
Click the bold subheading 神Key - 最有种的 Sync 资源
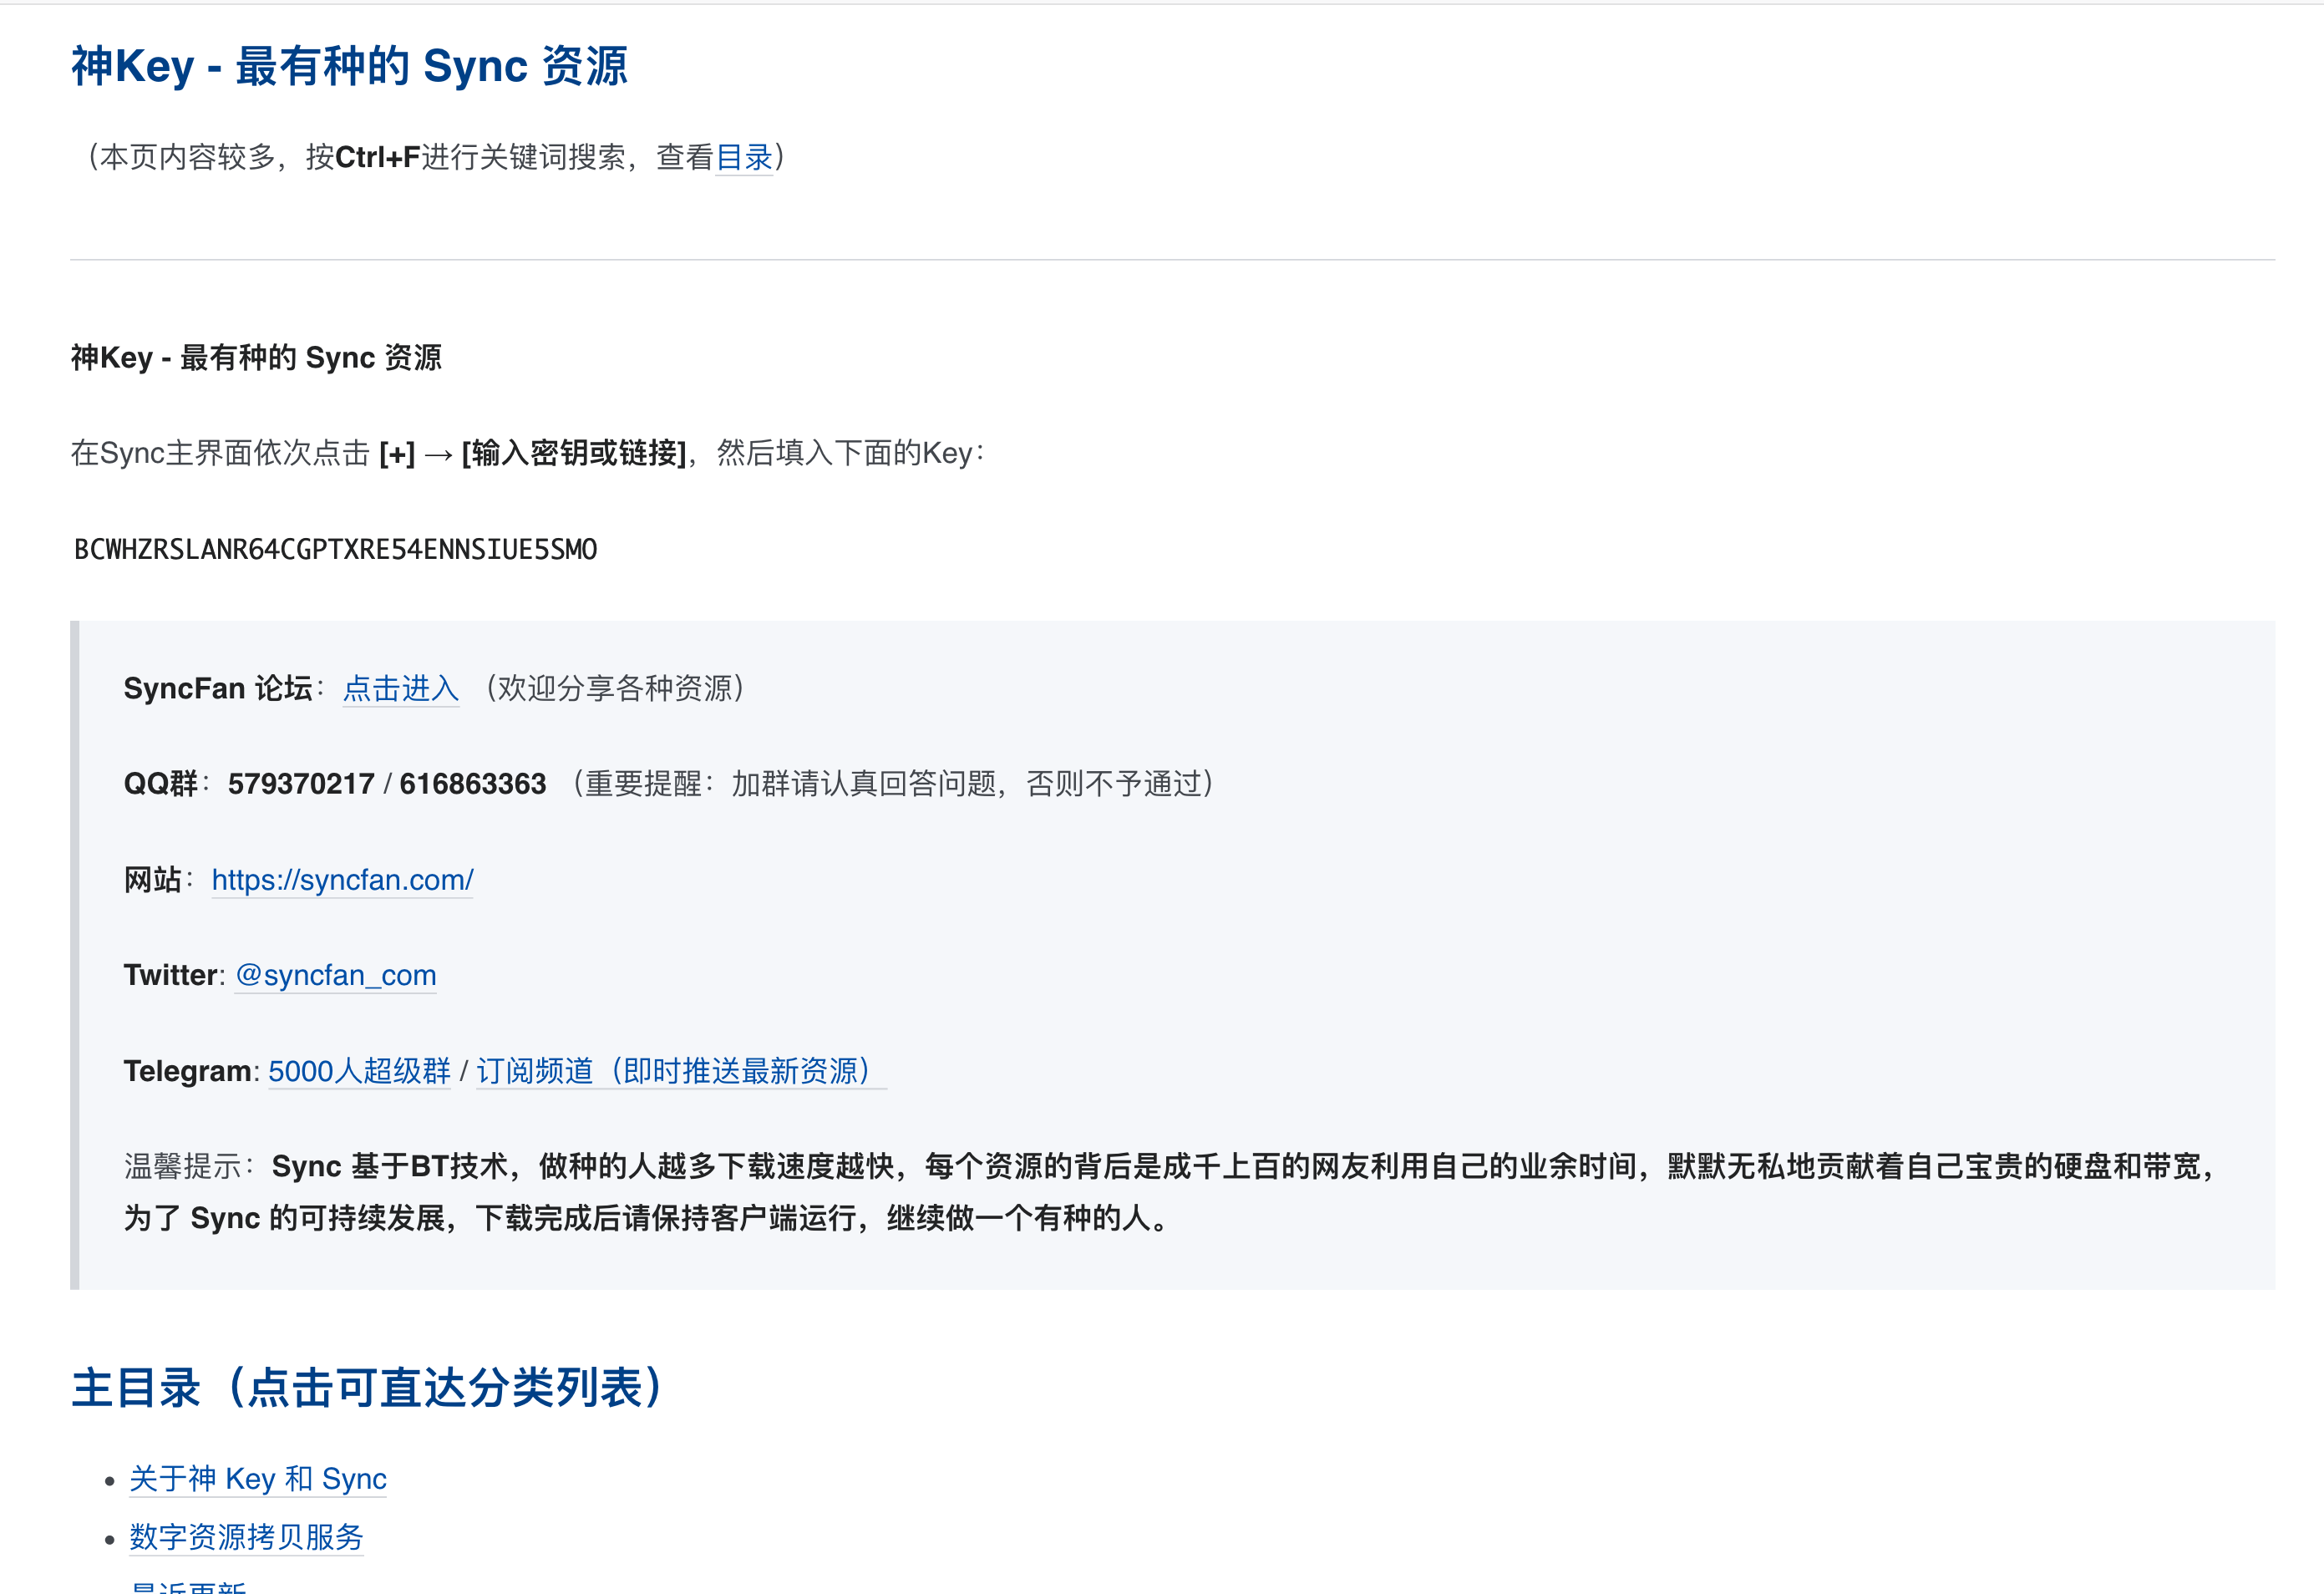256,358
